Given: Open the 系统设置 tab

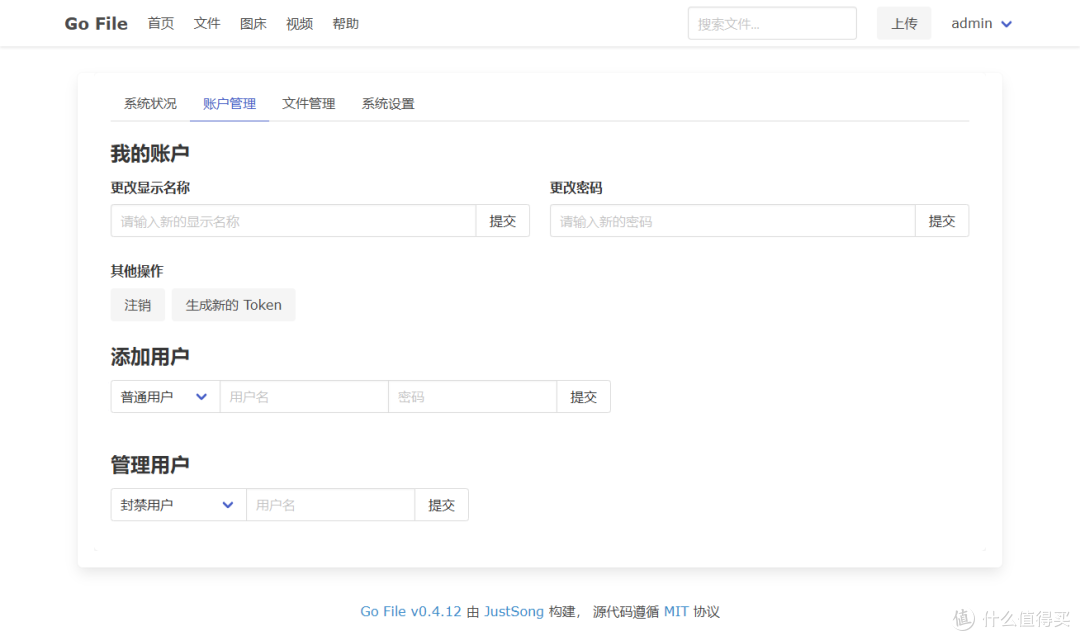Looking at the screenshot, I should click(388, 103).
